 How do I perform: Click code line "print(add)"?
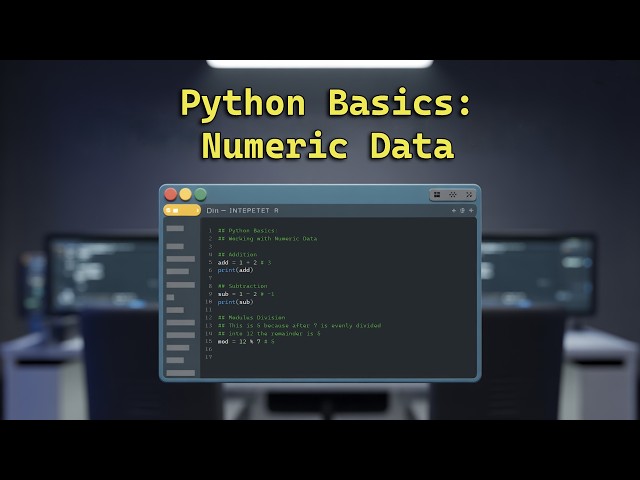click(x=236, y=270)
